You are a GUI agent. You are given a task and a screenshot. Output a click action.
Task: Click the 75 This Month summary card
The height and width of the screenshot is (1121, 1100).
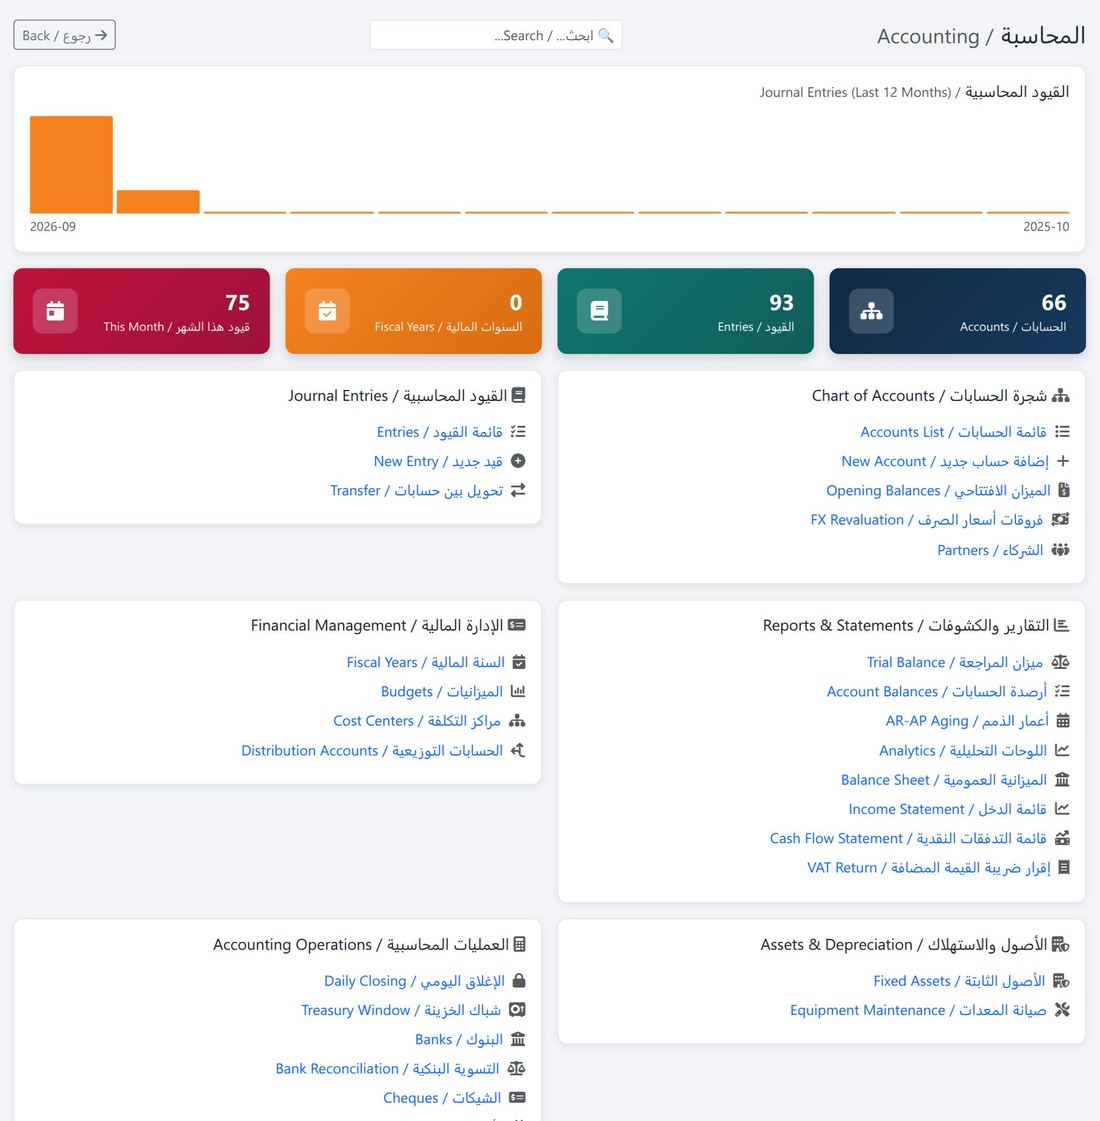coord(142,311)
